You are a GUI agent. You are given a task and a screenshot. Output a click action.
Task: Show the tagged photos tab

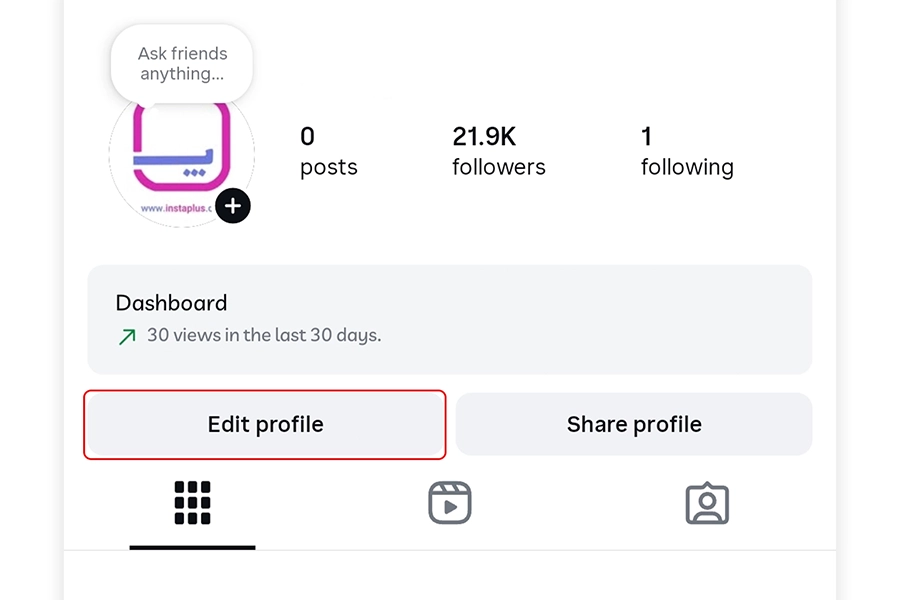point(707,504)
